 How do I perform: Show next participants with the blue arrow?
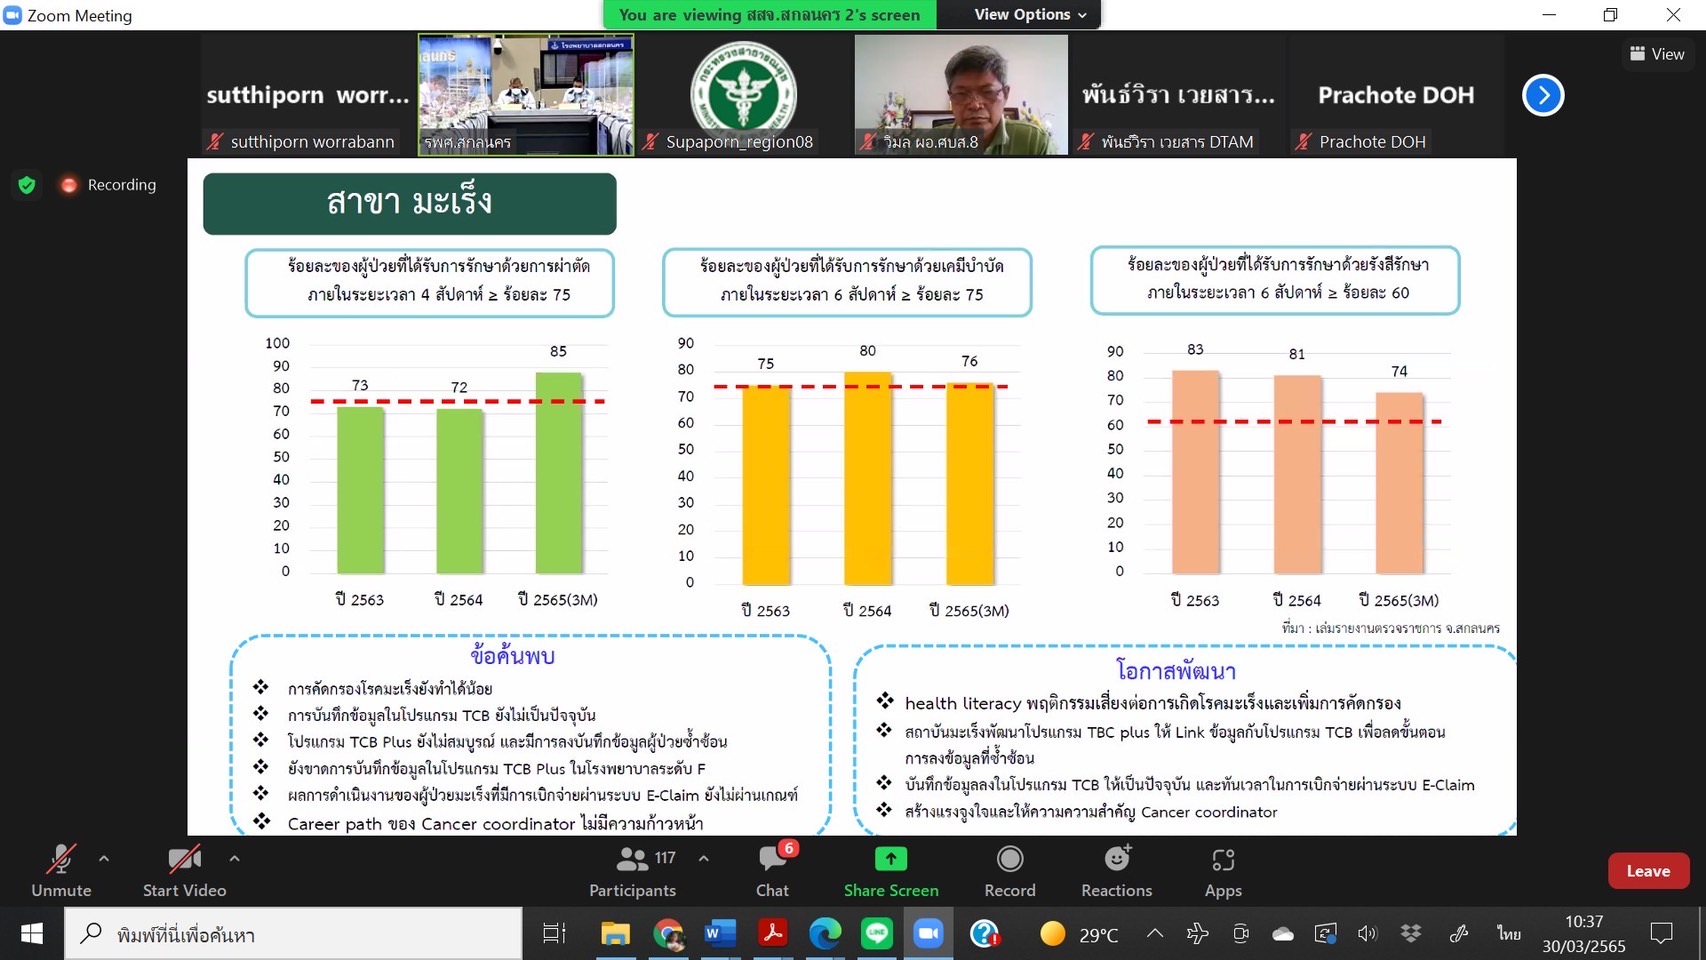click(x=1543, y=96)
